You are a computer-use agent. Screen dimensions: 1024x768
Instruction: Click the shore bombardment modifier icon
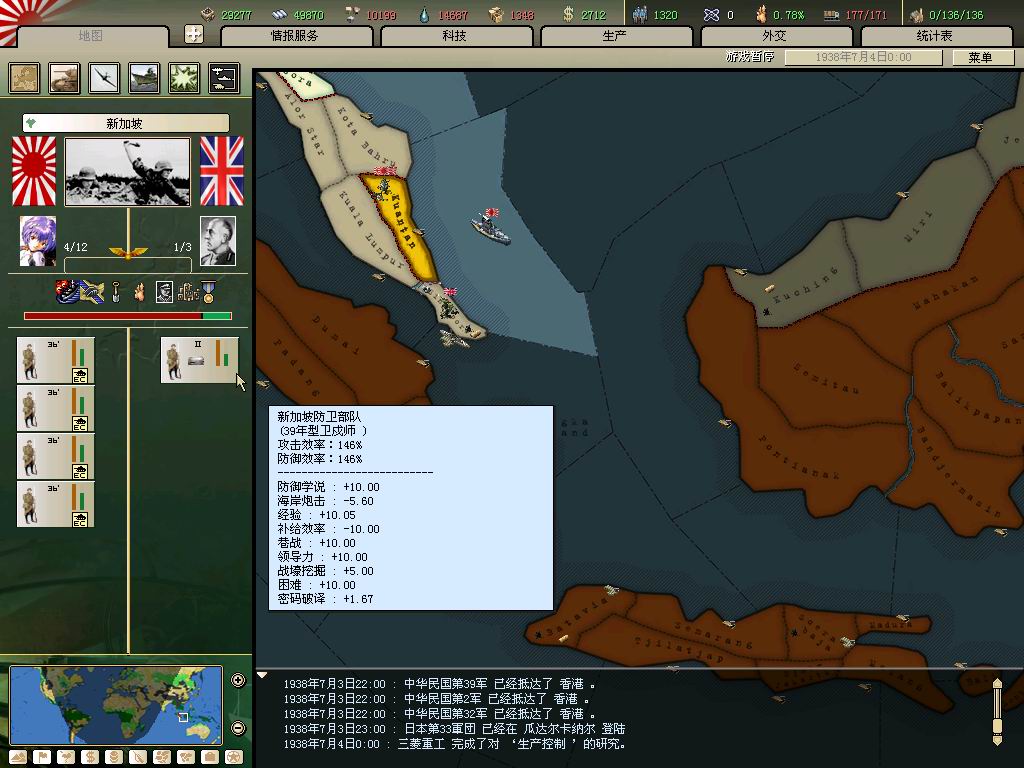click(66, 291)
